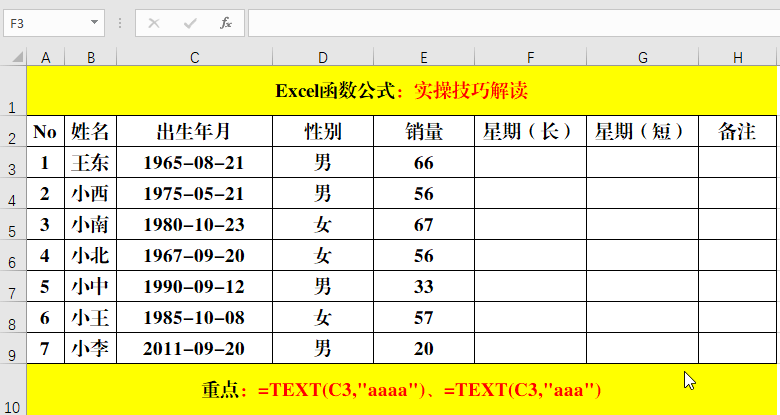The height and width of the screenshot is (415, 780).
Task: Click date cell '1975-05-21'
Action: click(195, 193)
